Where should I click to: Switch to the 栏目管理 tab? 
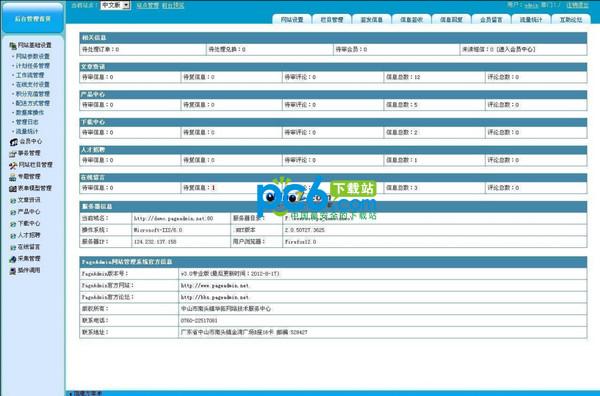click(332, 19)
